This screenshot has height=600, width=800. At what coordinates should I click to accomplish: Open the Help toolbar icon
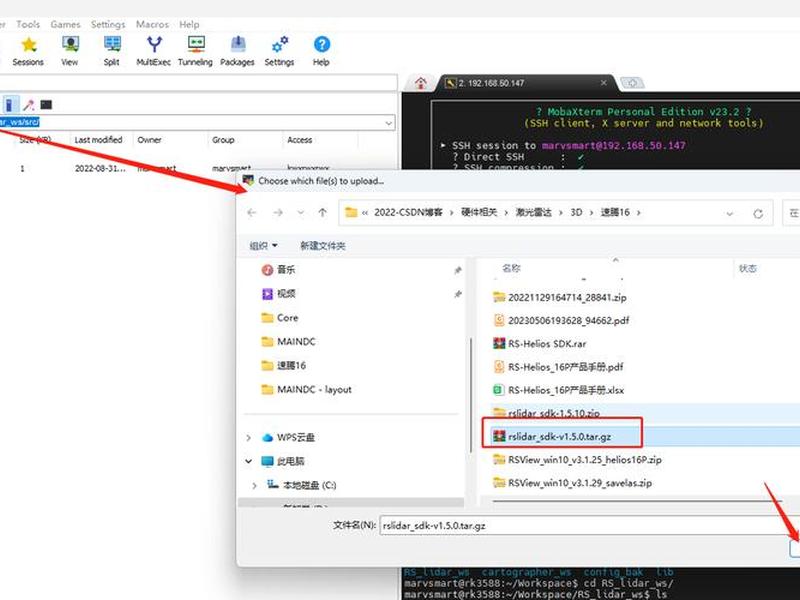(x=321, y=52)
